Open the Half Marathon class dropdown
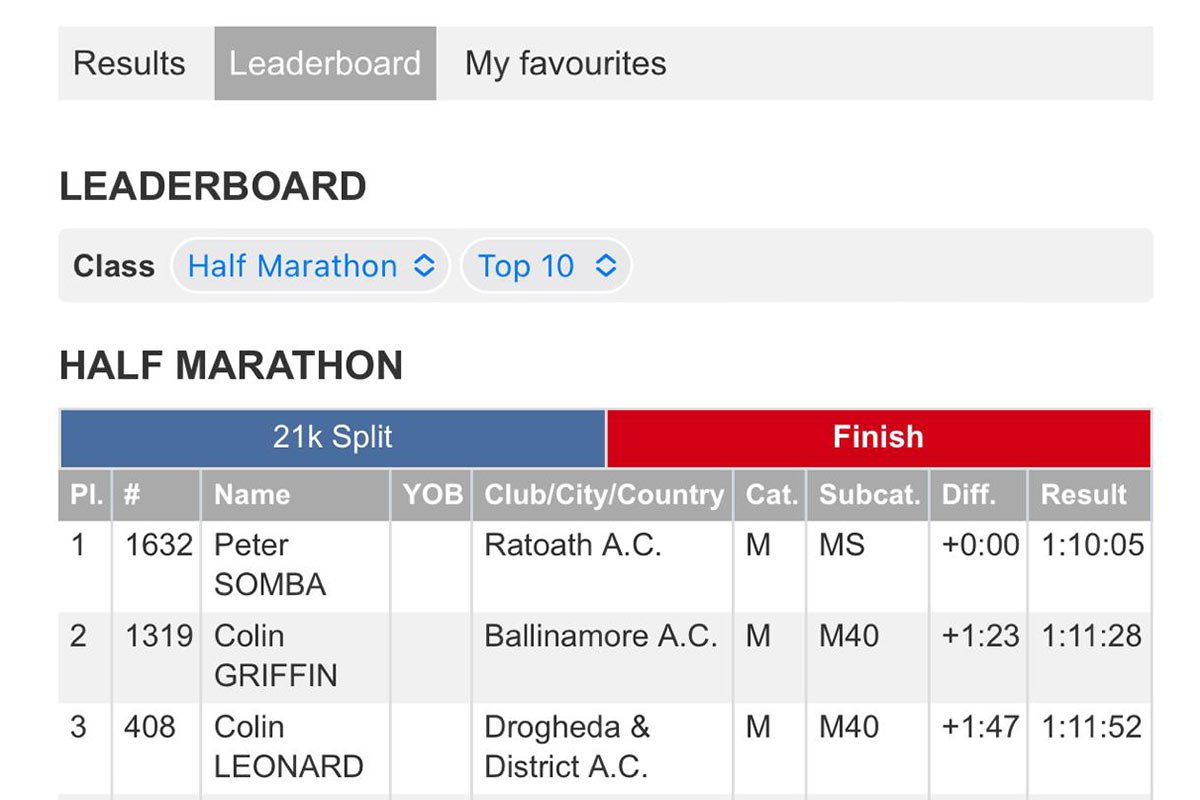Image resolution: width=1200 pixels, height=800 pixels. click(311, 266)
